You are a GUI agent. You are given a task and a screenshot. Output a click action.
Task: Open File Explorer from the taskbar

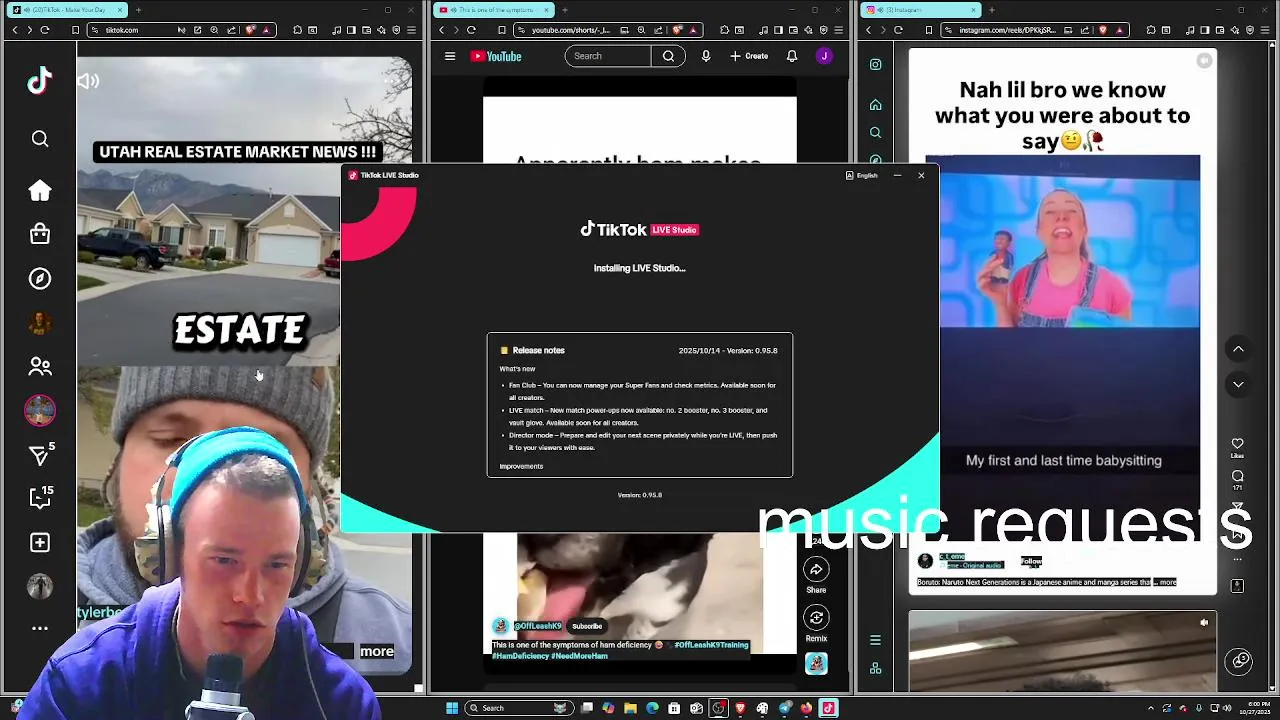click(x=630, y=708)
